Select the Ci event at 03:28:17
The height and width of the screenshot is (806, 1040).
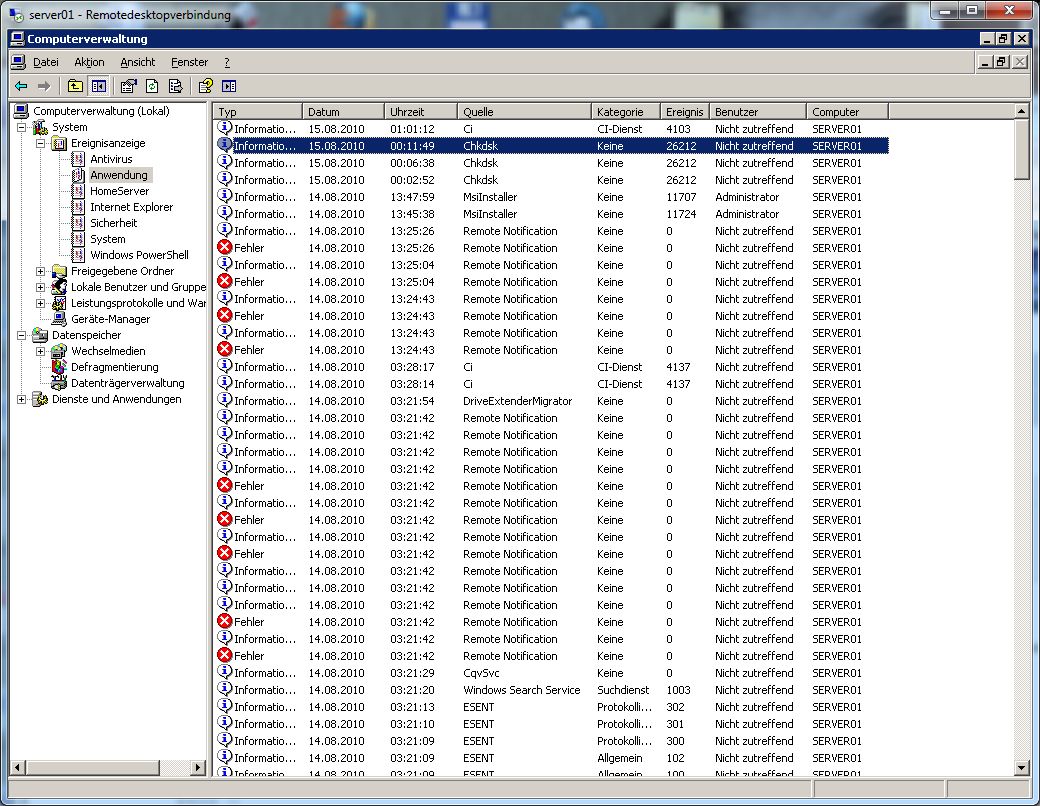[x=552, y=367]
